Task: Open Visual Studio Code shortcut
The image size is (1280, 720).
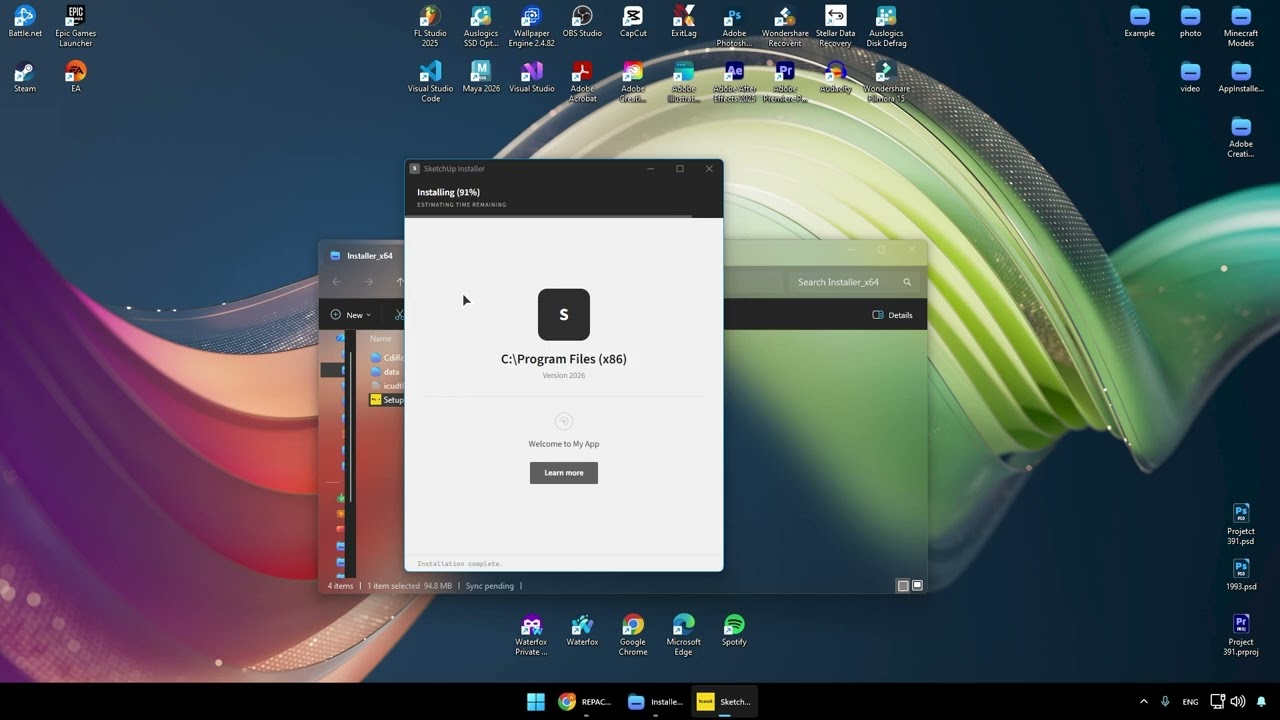Action: pos(430,82)
